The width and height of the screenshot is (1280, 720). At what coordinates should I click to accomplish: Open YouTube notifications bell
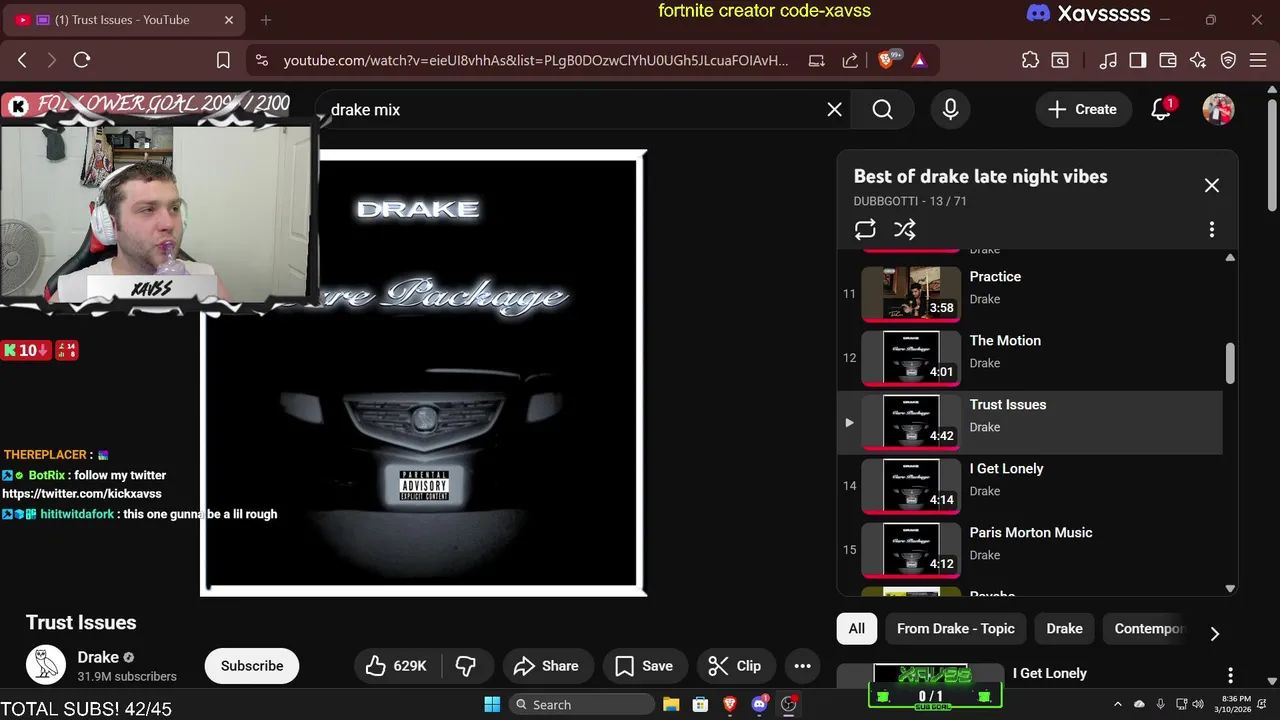1161,109
